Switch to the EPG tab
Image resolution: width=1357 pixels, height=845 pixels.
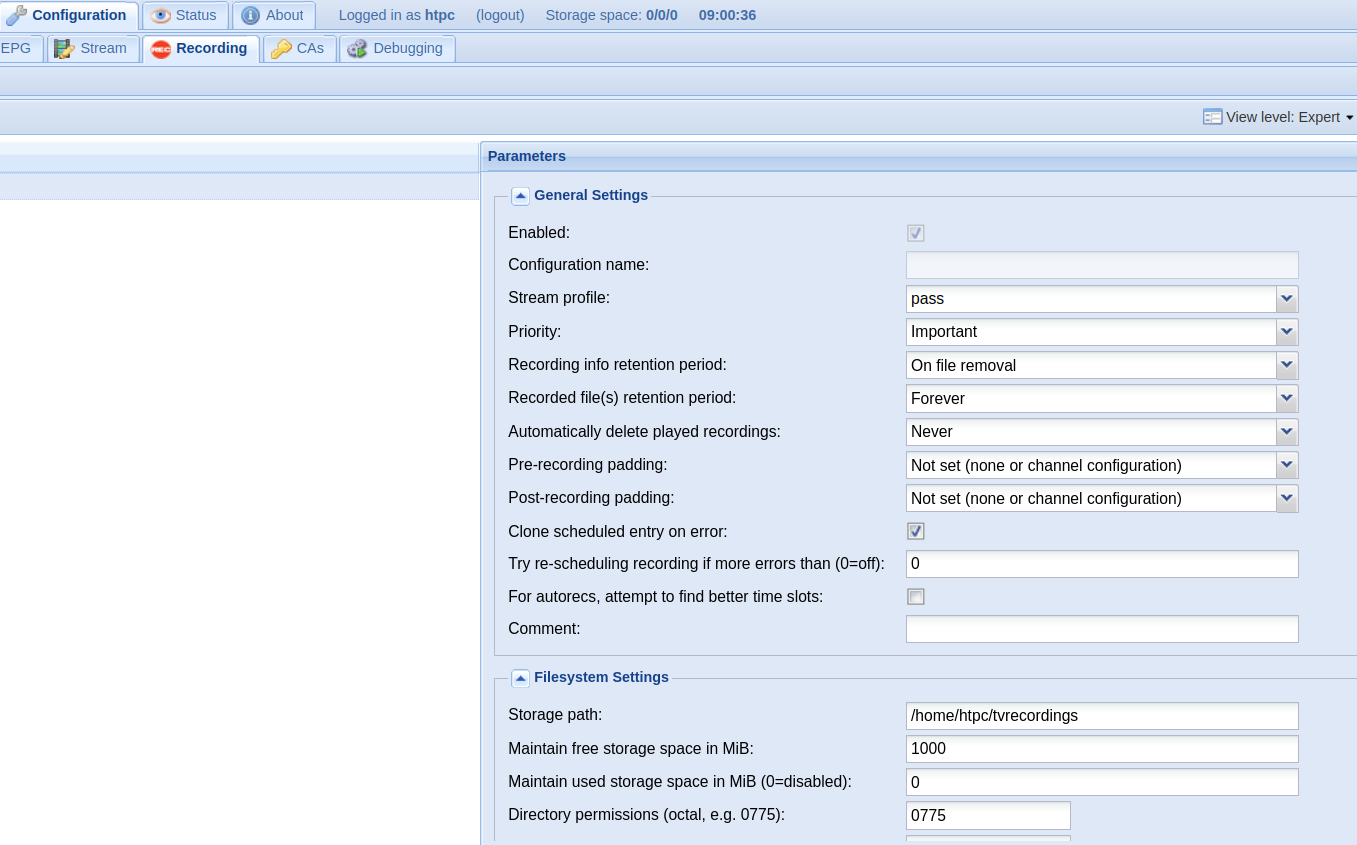[x=19, y=48]
